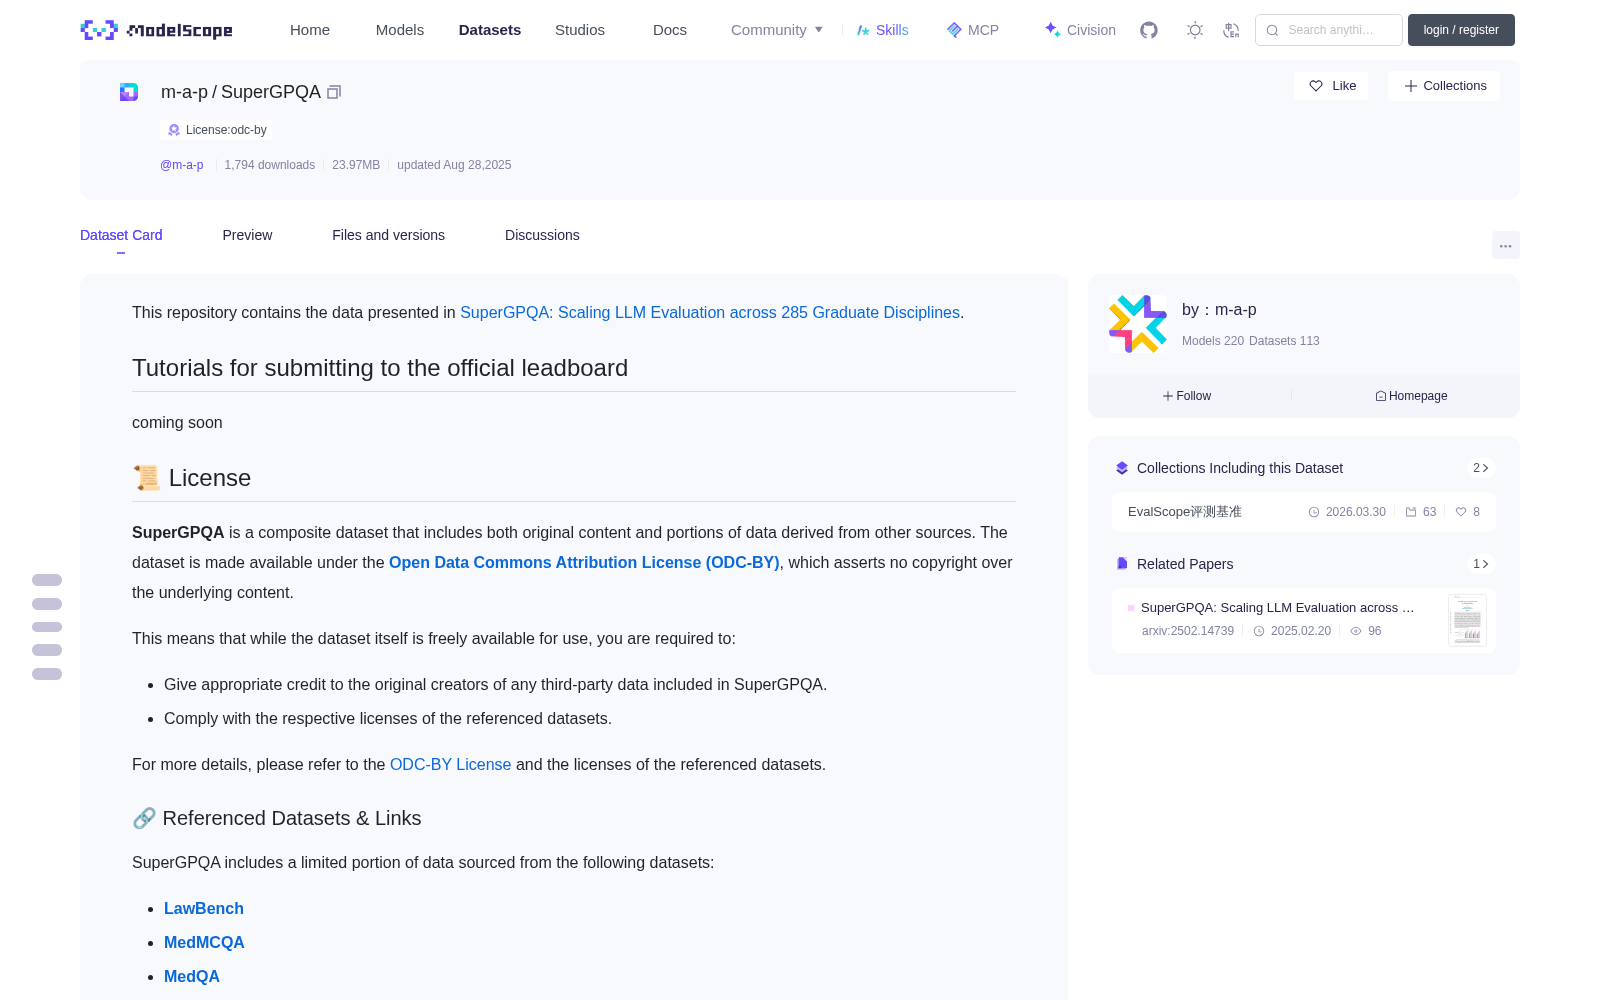The image size is (1600, 1000).
Task: Open the Studios navigation item
Action: point(580,30)
